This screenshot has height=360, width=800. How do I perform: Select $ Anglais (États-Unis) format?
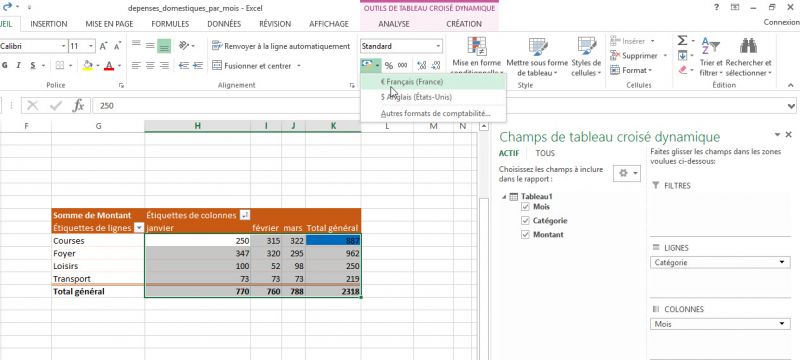433,97
